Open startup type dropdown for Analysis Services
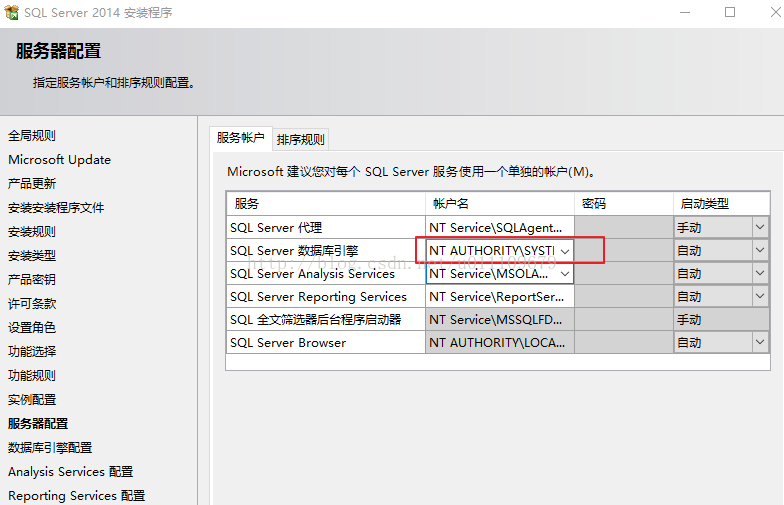 coord(760,274)
